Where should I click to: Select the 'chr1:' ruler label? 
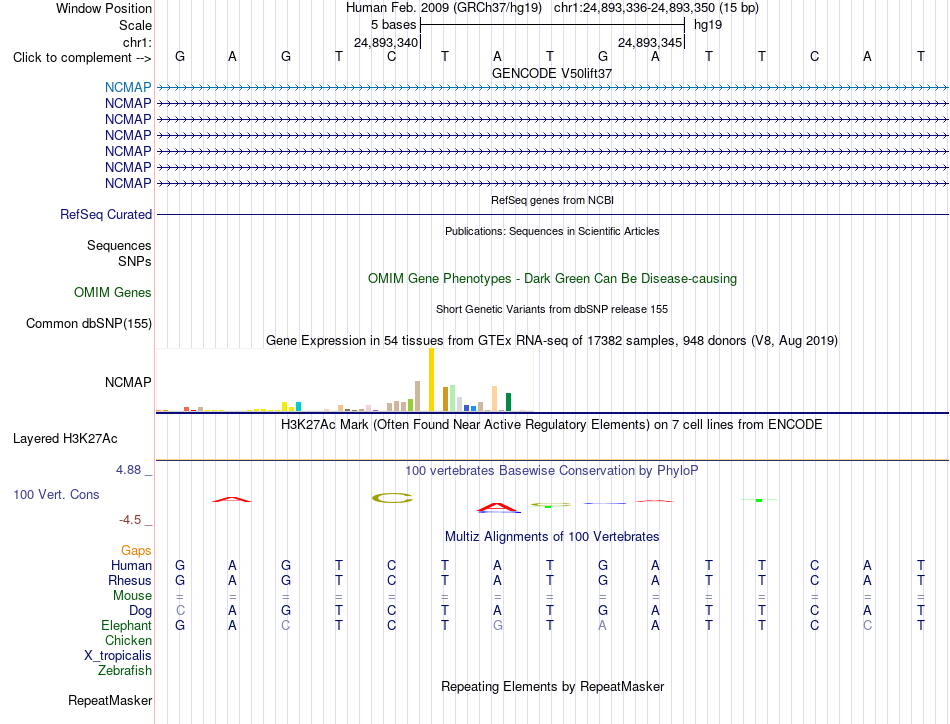pyautogui.click(x=137, y=42)
